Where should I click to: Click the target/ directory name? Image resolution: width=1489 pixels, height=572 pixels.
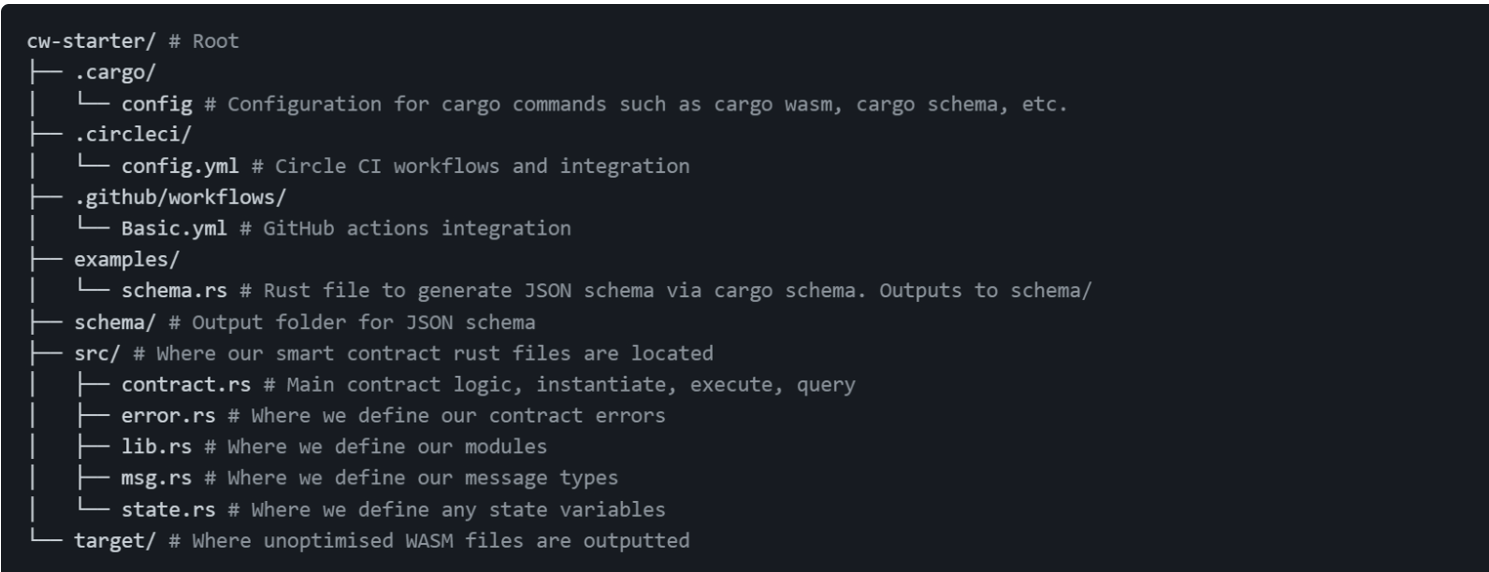pos(107,540)
